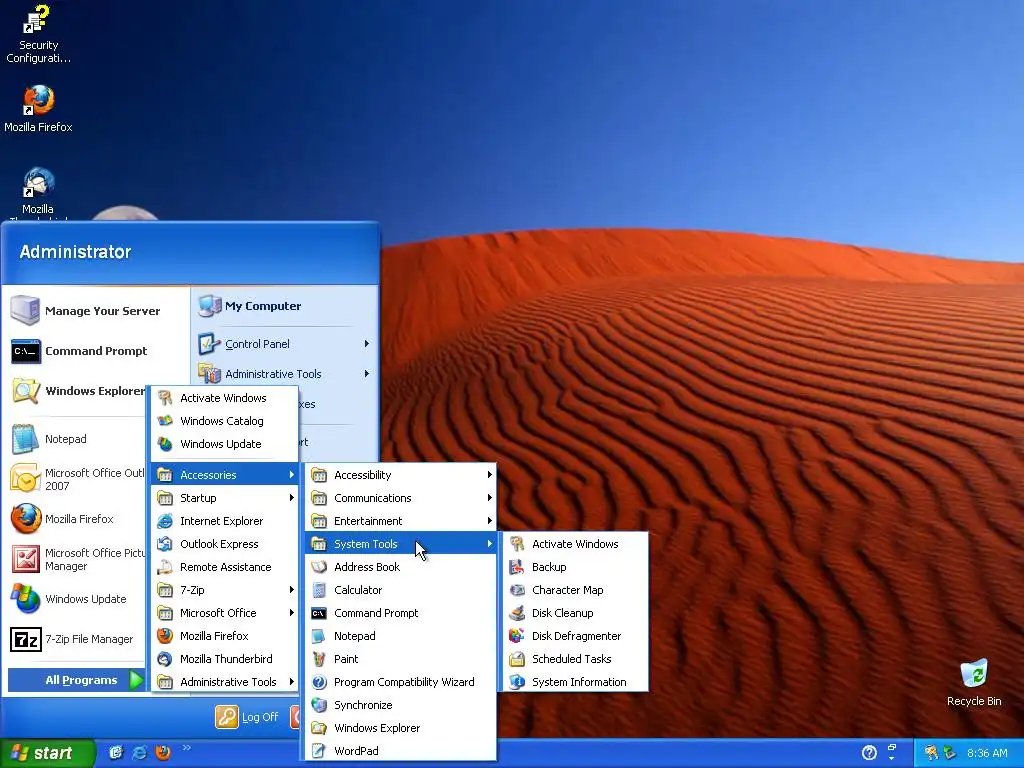
Task: Launch Disk Cleanup from System Tools
Action: point(575,613)
